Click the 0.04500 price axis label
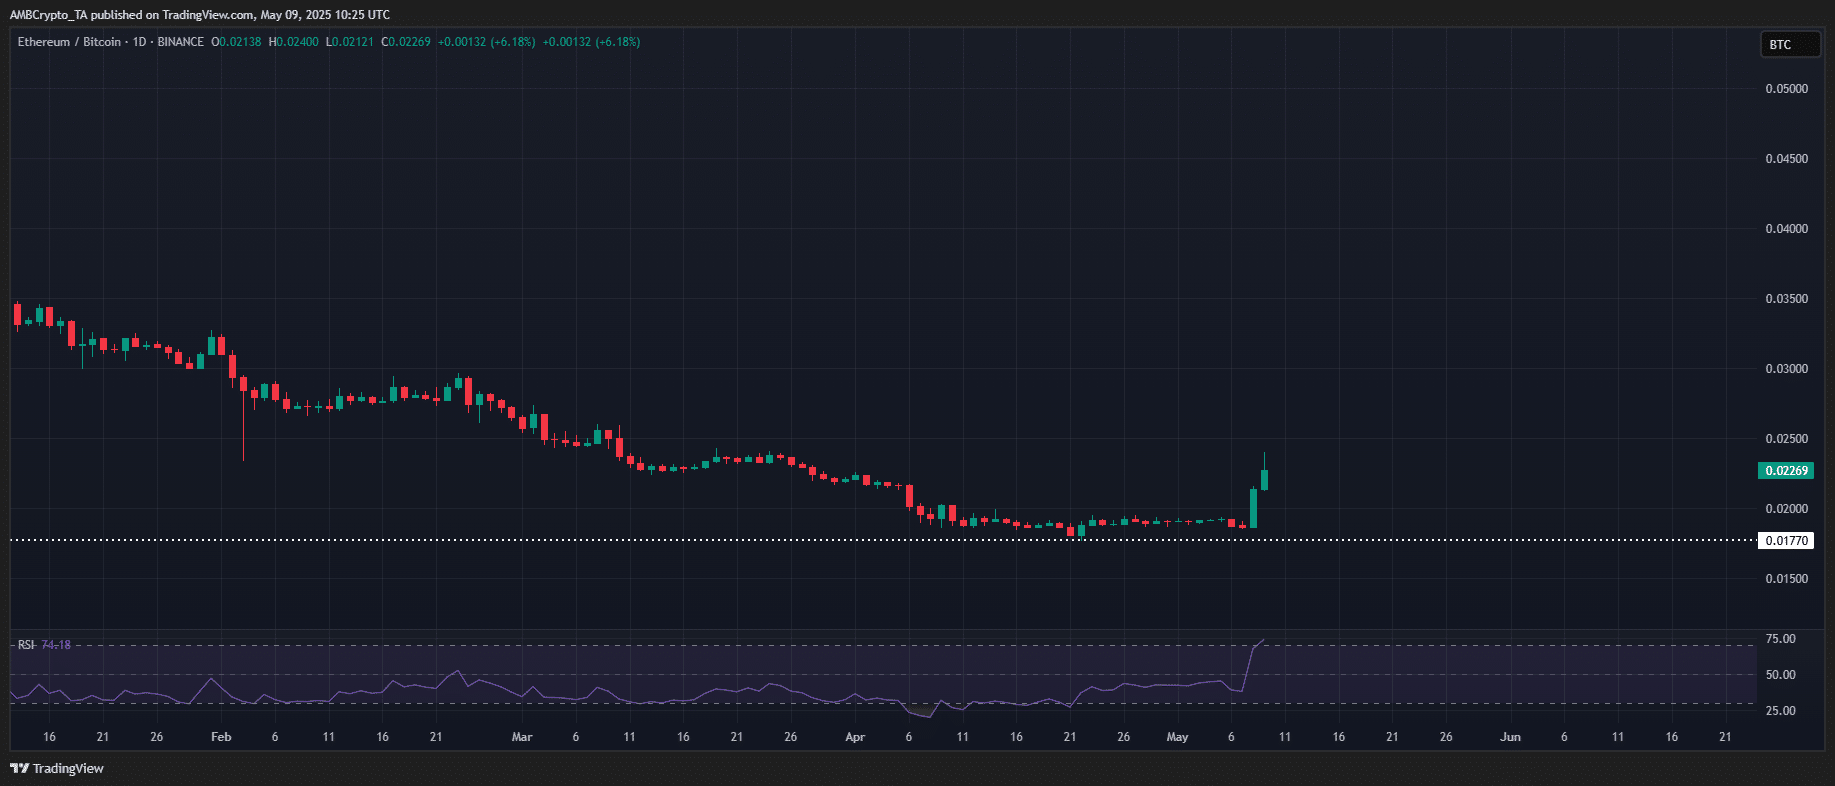Image resolution: width=1835 pixels, height=786 pixels. (x=1786, y=159)
